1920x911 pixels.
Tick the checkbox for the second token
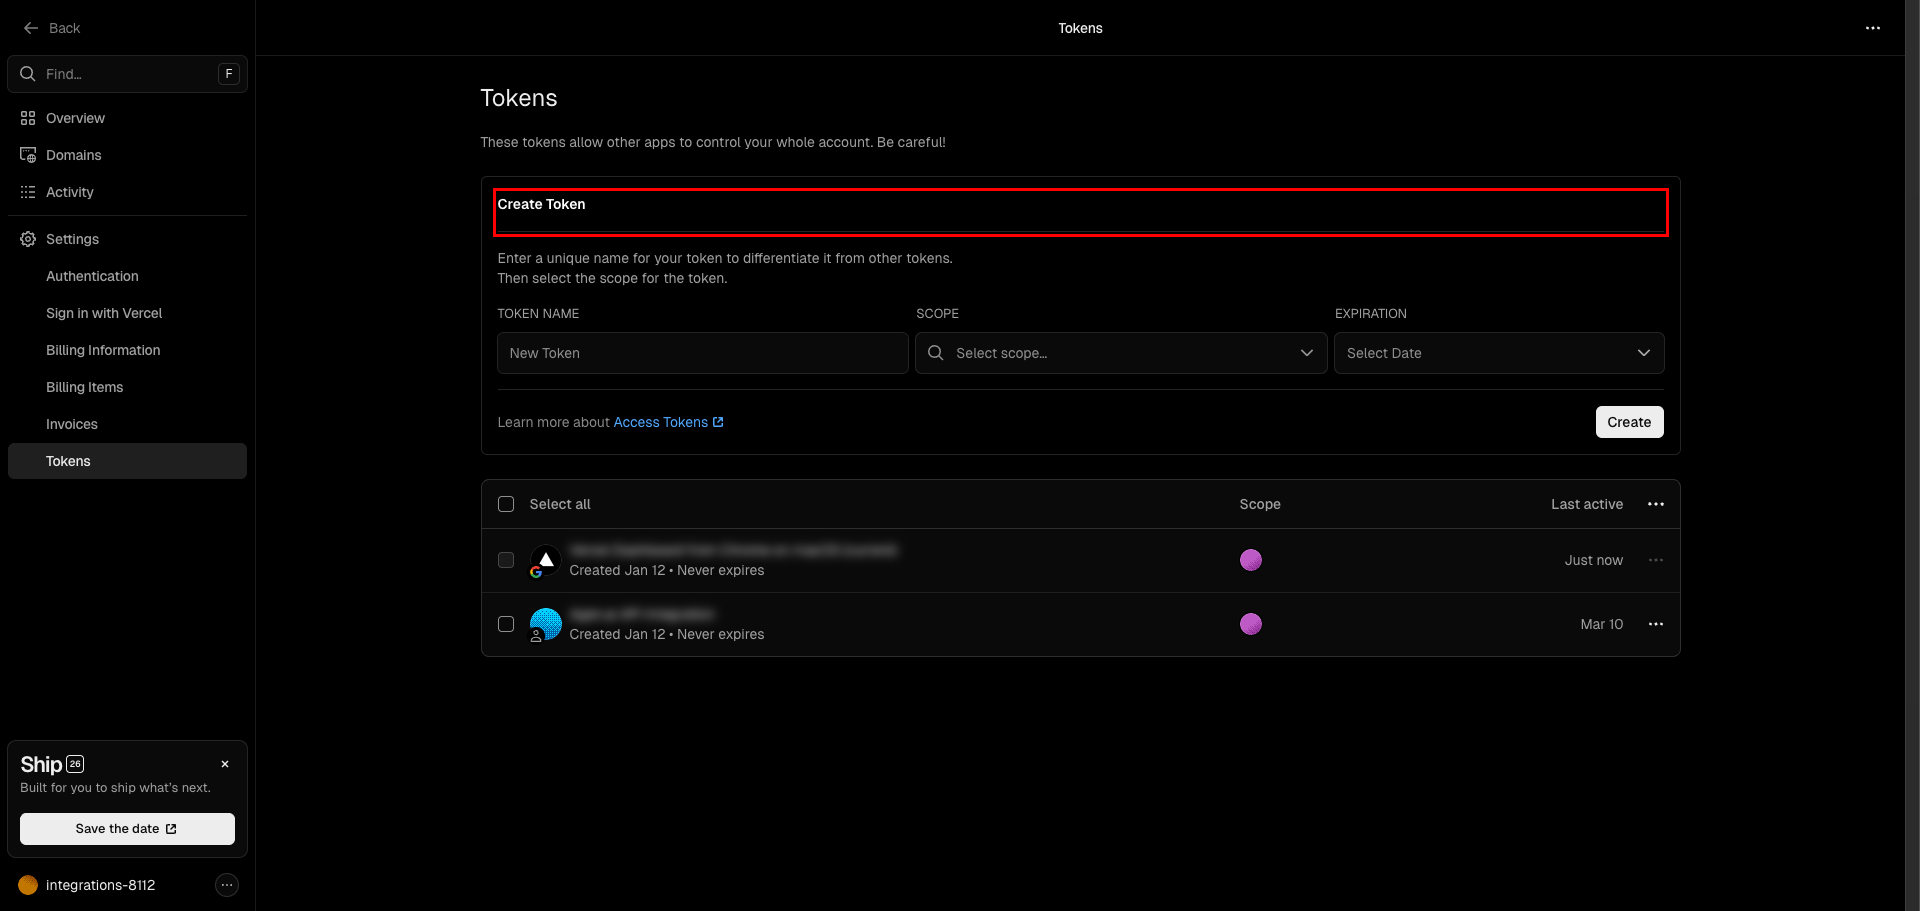[x=506, y=624]
